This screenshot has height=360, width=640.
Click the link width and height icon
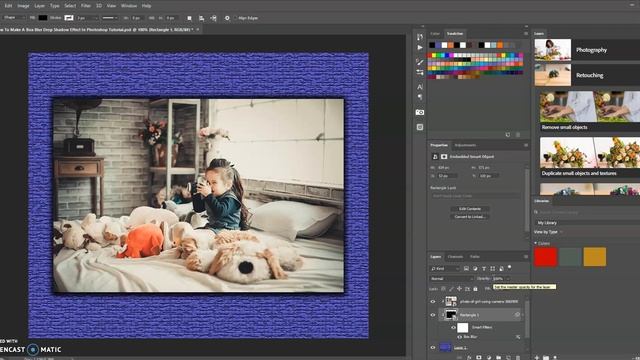point(151,18)
